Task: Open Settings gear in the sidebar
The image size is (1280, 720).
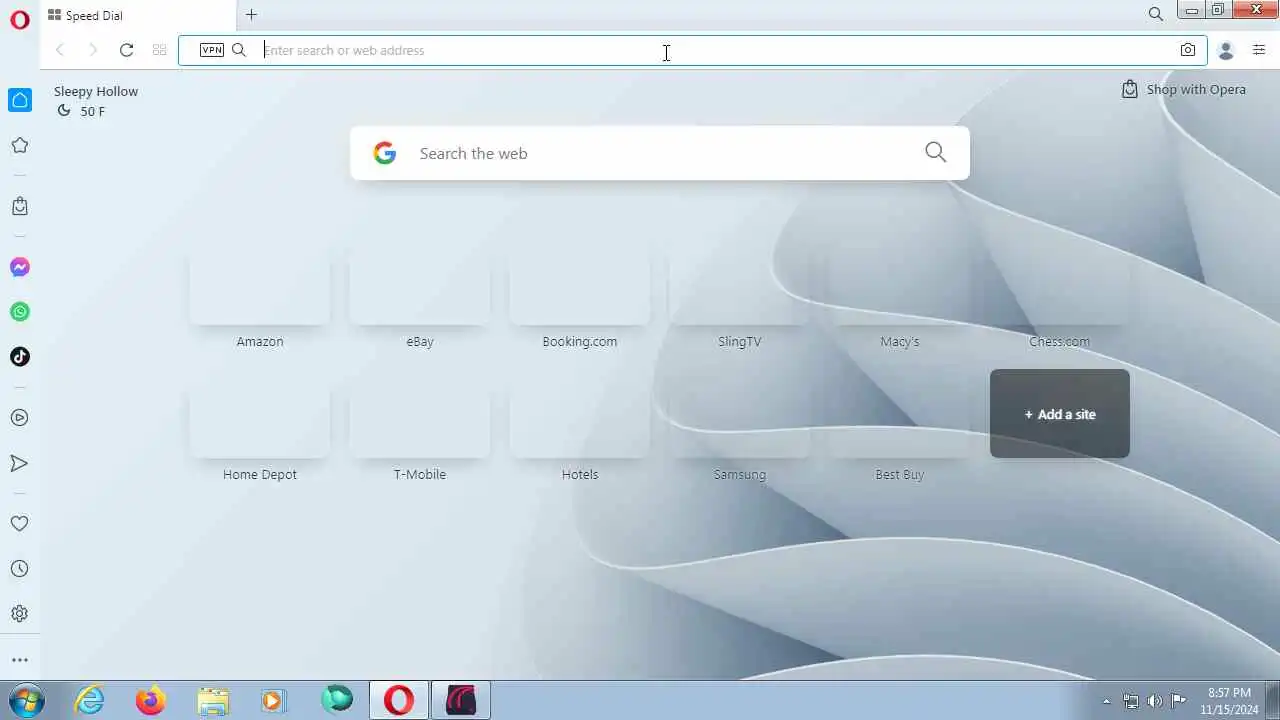Action: pos(20,614)
